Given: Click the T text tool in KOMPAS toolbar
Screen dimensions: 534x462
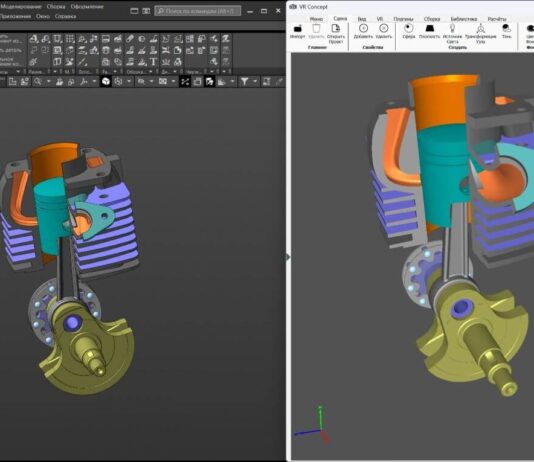Looking at the screenshot, I should click(x=153, y=62).
